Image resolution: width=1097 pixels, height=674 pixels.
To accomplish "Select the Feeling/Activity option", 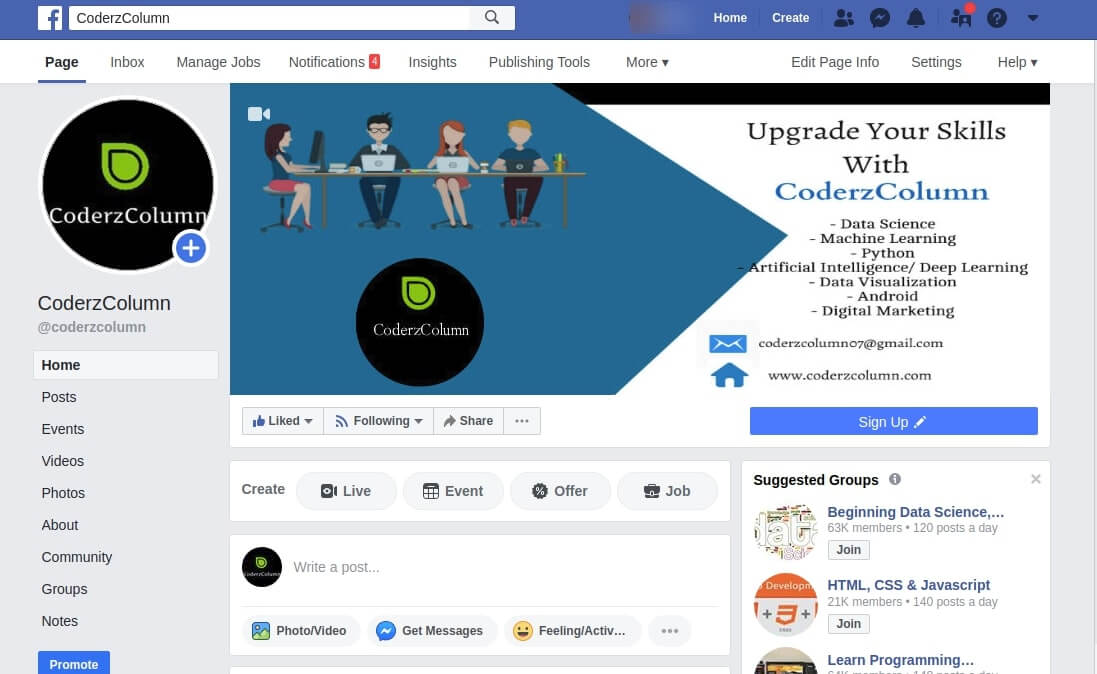I will [x=571, y=631].
